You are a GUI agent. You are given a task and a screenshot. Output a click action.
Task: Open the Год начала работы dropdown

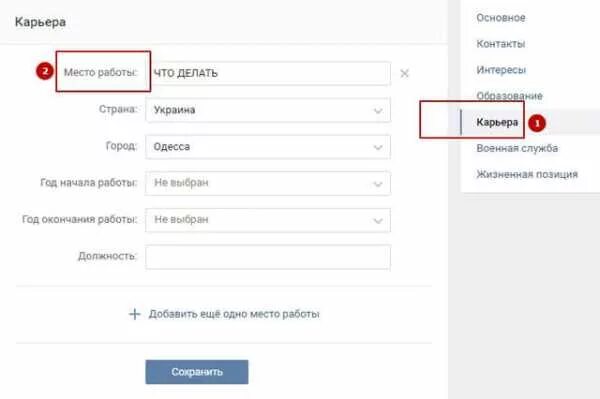(x=268, y=183)
